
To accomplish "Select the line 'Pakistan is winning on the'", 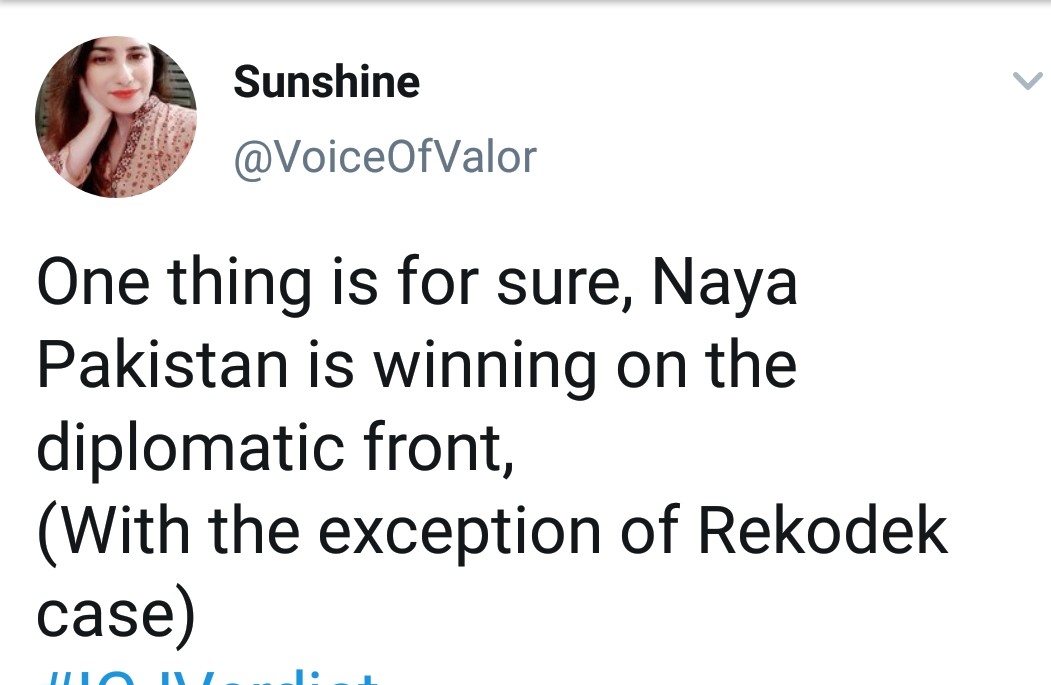I will tap(417, 366).
